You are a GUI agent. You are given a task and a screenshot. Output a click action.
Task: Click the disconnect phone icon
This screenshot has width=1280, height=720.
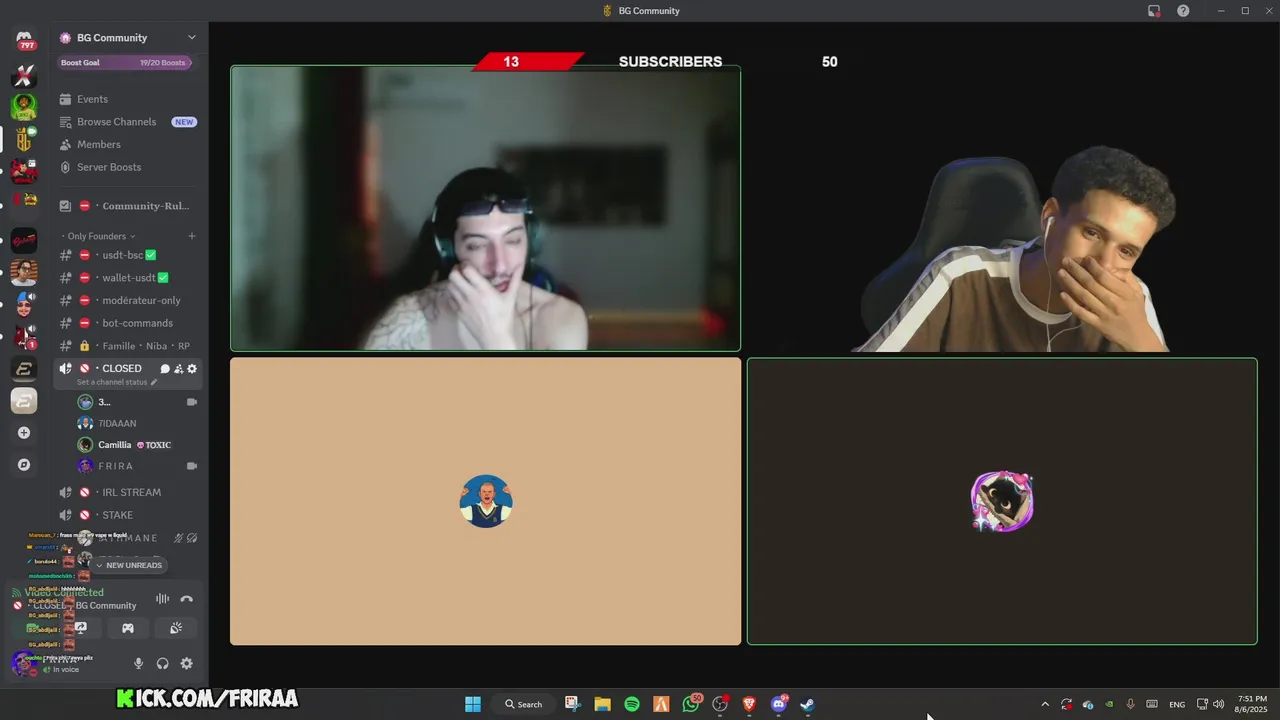(186, 599)
